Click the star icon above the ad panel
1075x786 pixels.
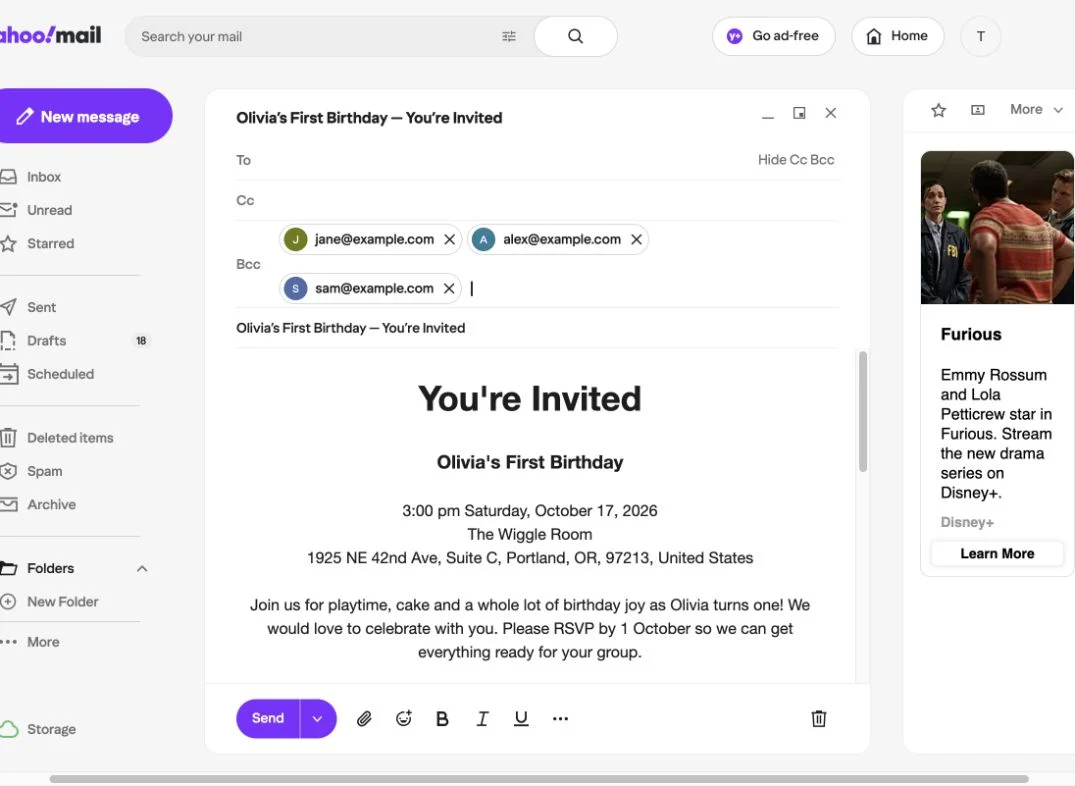[939, 110]
